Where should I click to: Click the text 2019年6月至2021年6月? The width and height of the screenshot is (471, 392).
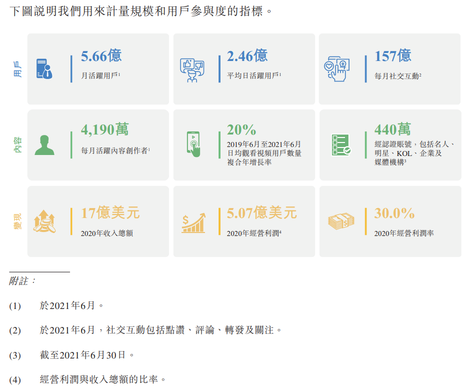[x=264, y=144]
